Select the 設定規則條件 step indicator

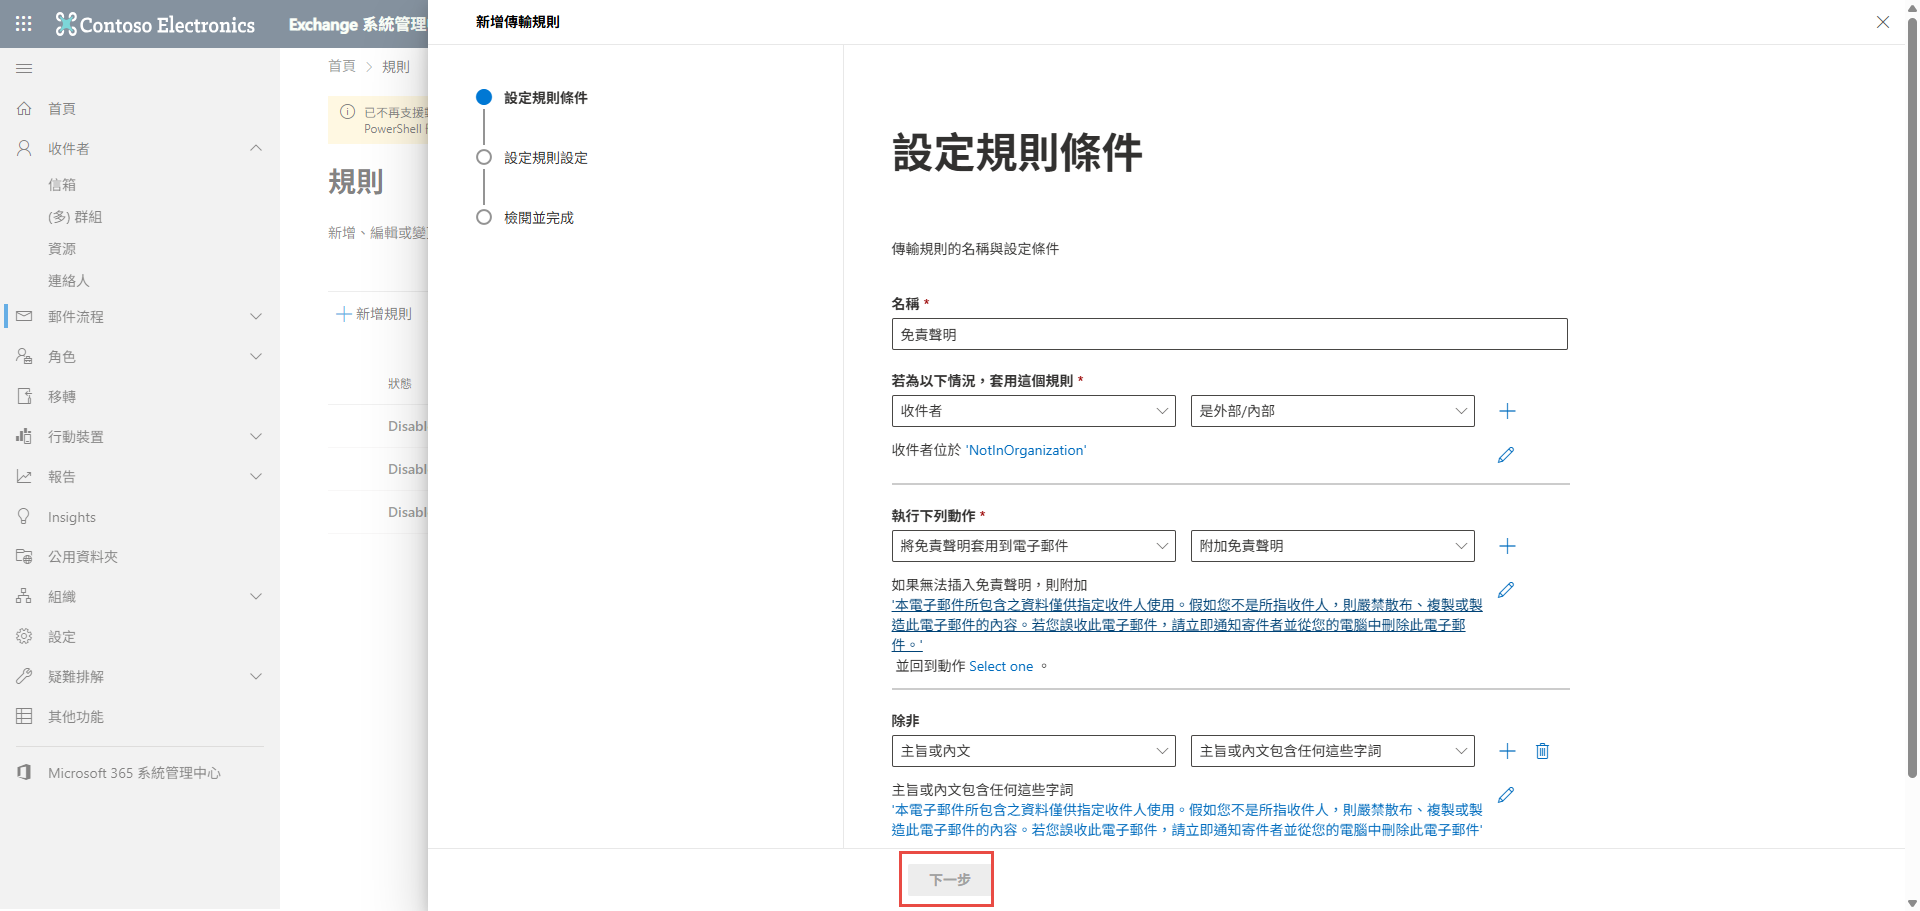pos(484,97)
